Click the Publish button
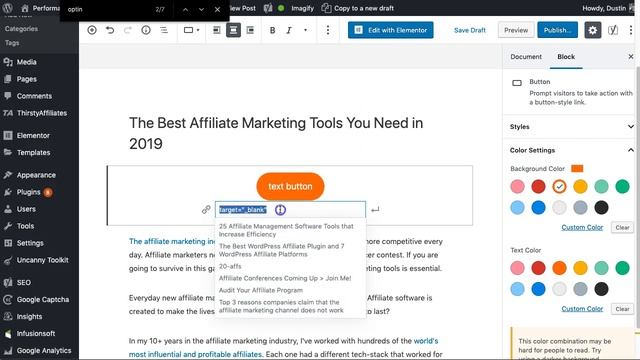The image size is (640, 360). 557,30
